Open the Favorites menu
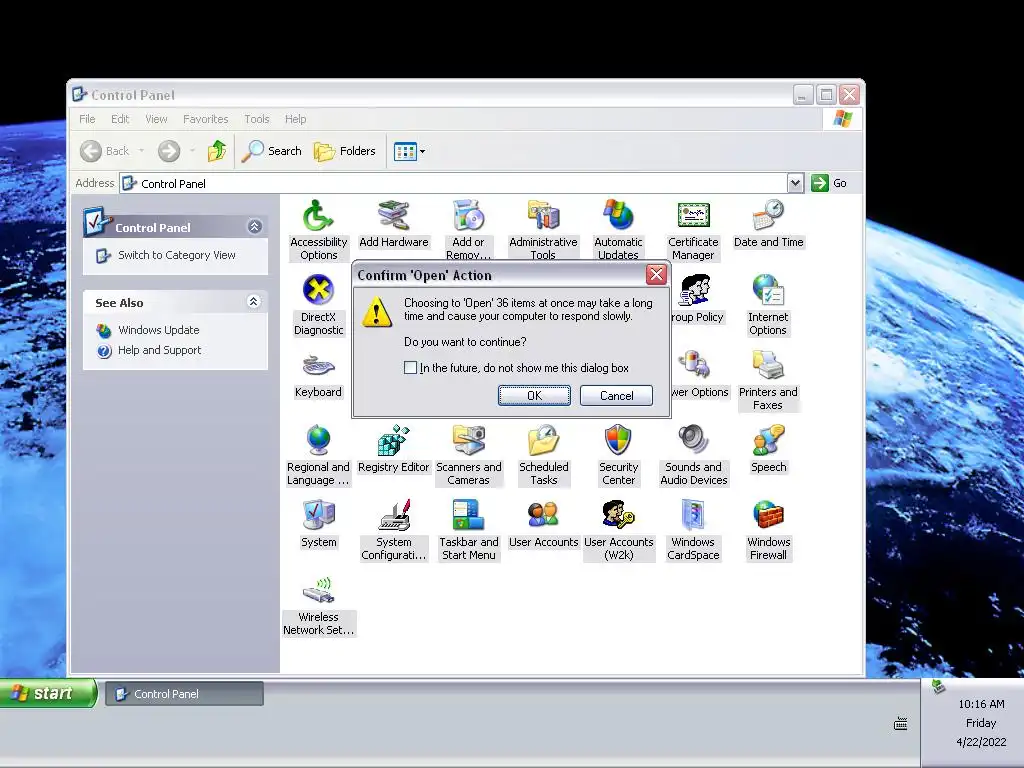Screen dimensions: 1024x768 tap(206, 119)
